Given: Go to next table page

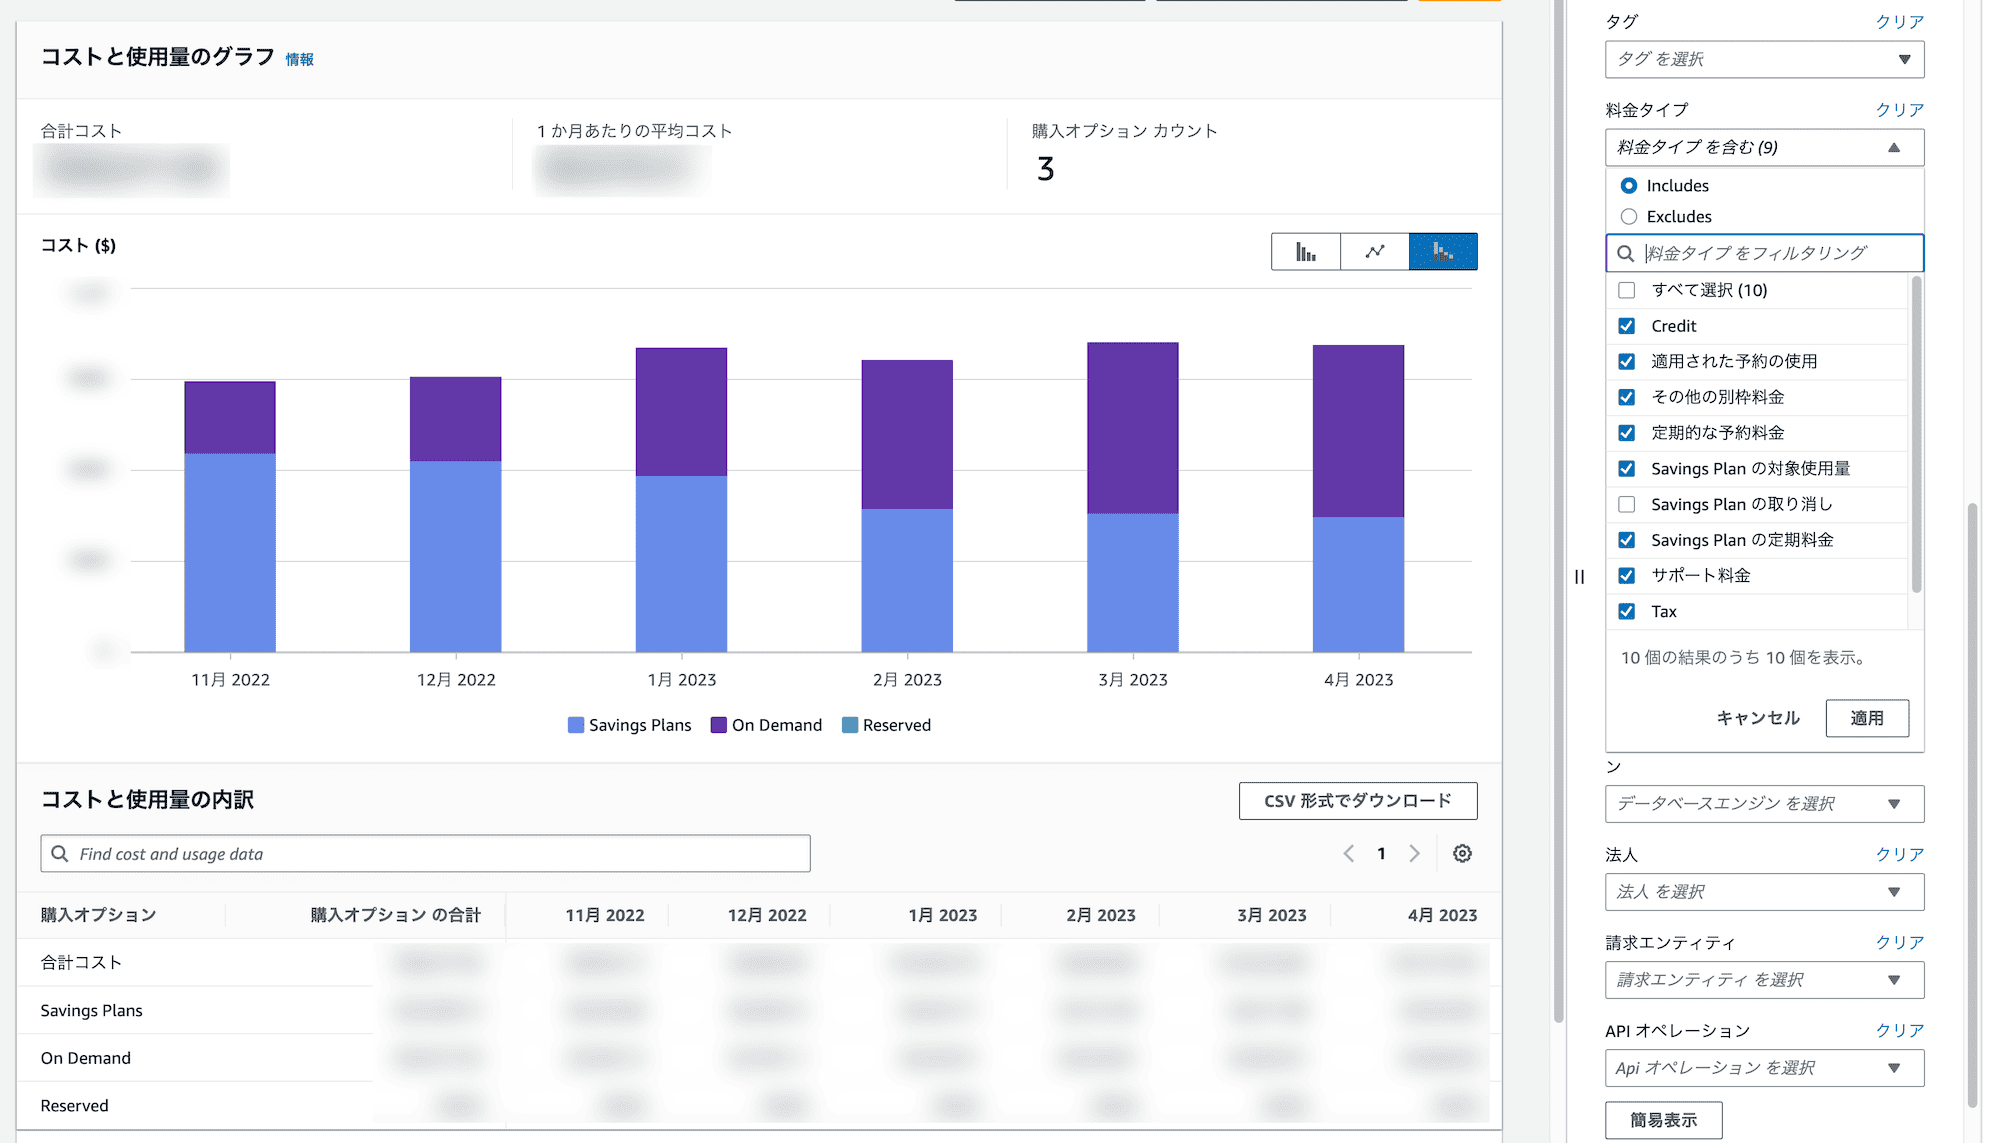Looking at the screenshot, I should tap(1414, 853).
